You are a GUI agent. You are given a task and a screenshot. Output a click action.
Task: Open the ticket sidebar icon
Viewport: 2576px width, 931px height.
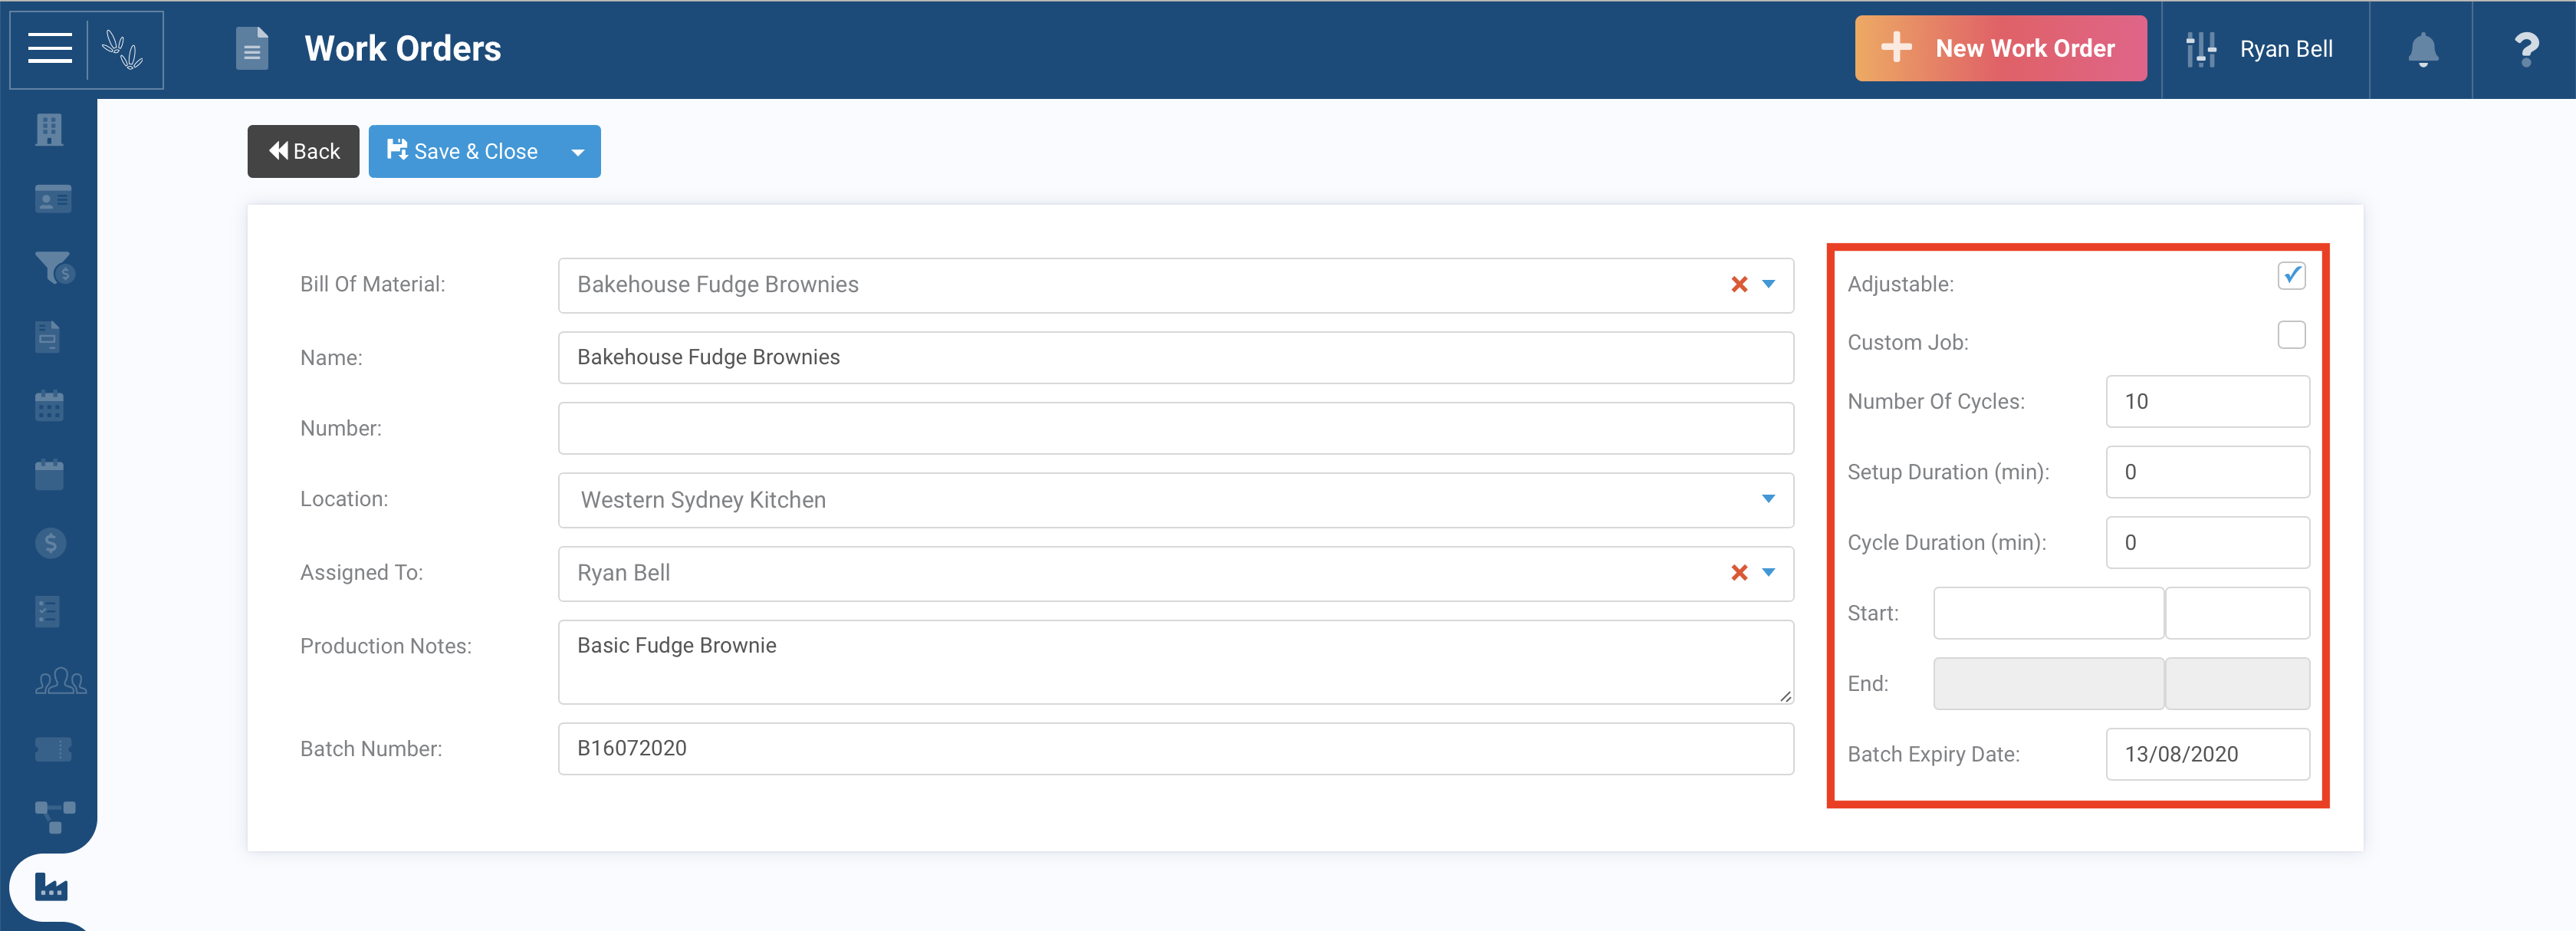(x=53, y=749)
